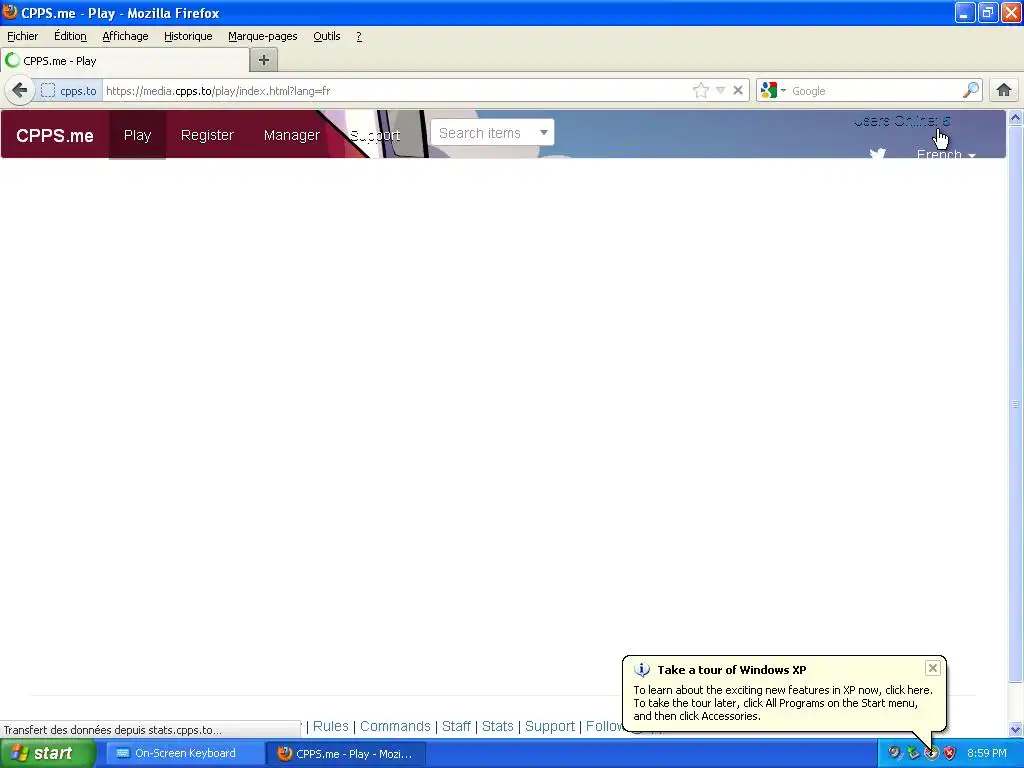Open the Support footer link
This screenshot has width=1024, height=768.
coord(550,726)
